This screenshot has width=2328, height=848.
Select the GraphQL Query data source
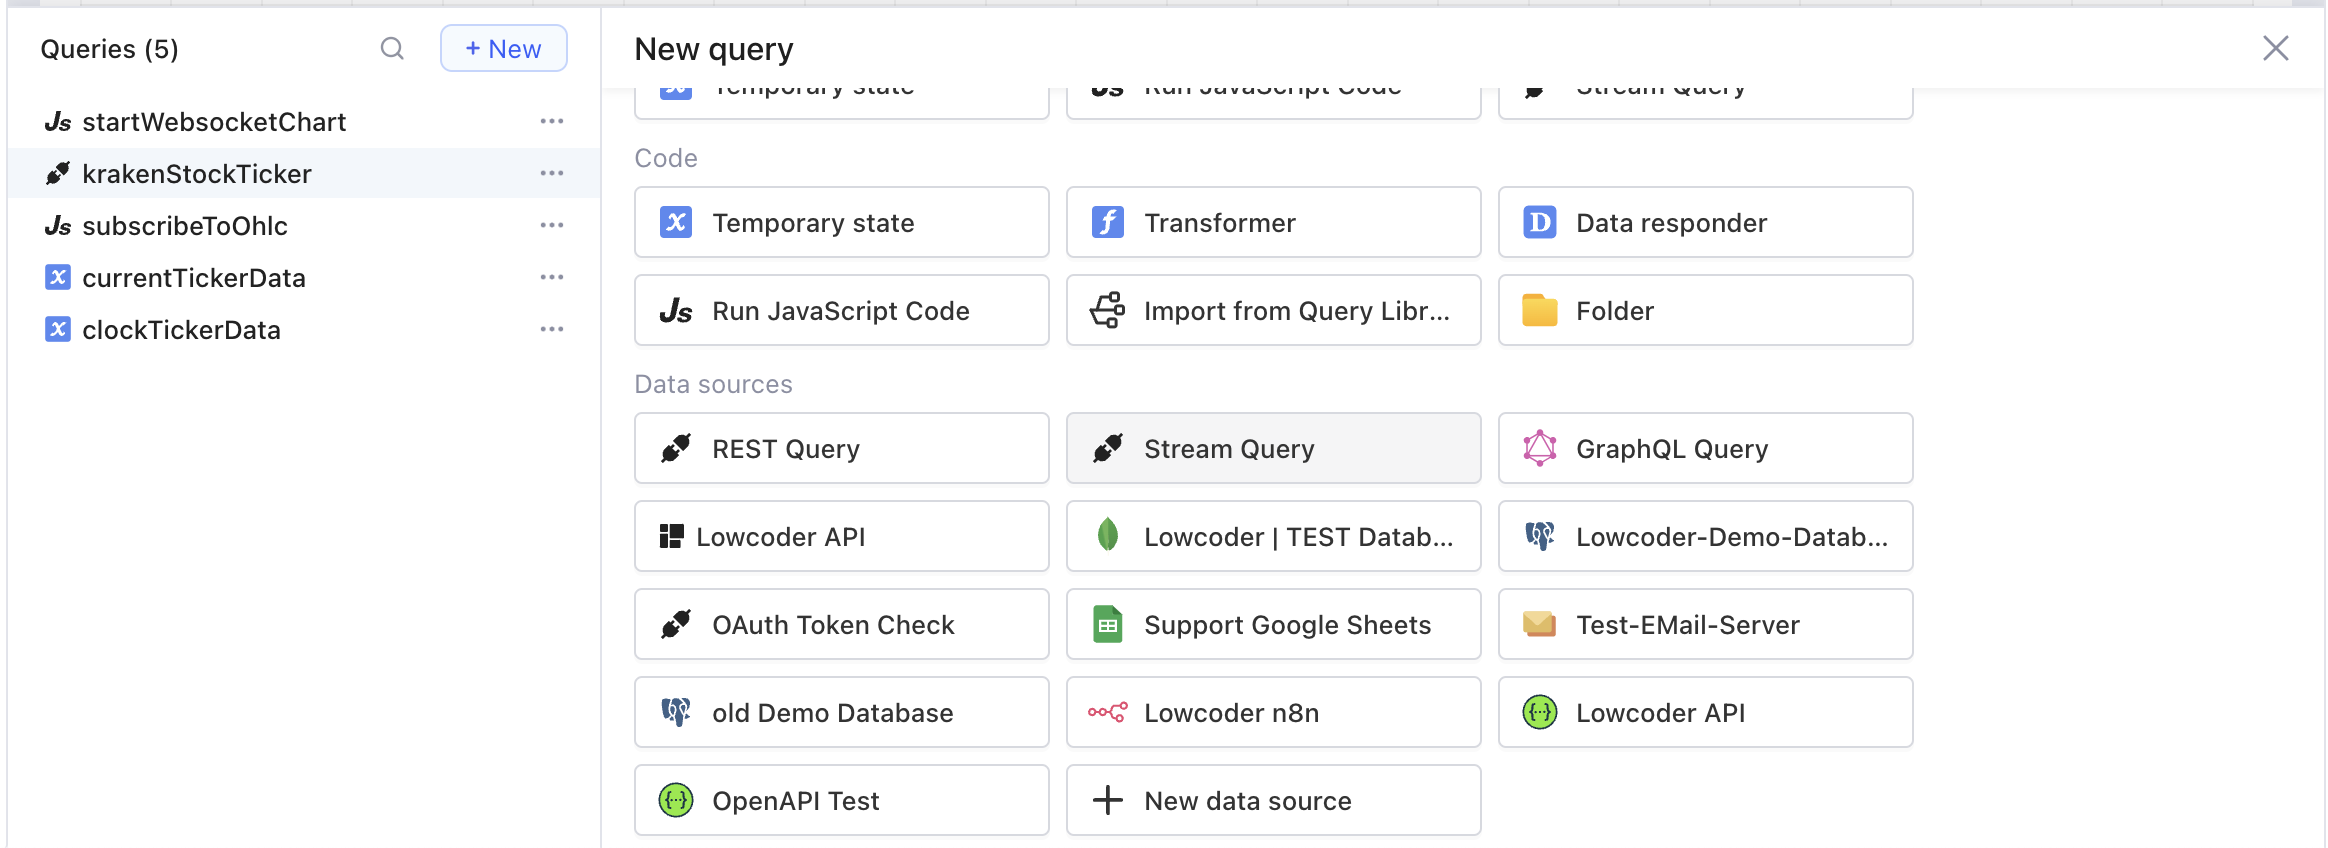click(x=1705, y=449)
